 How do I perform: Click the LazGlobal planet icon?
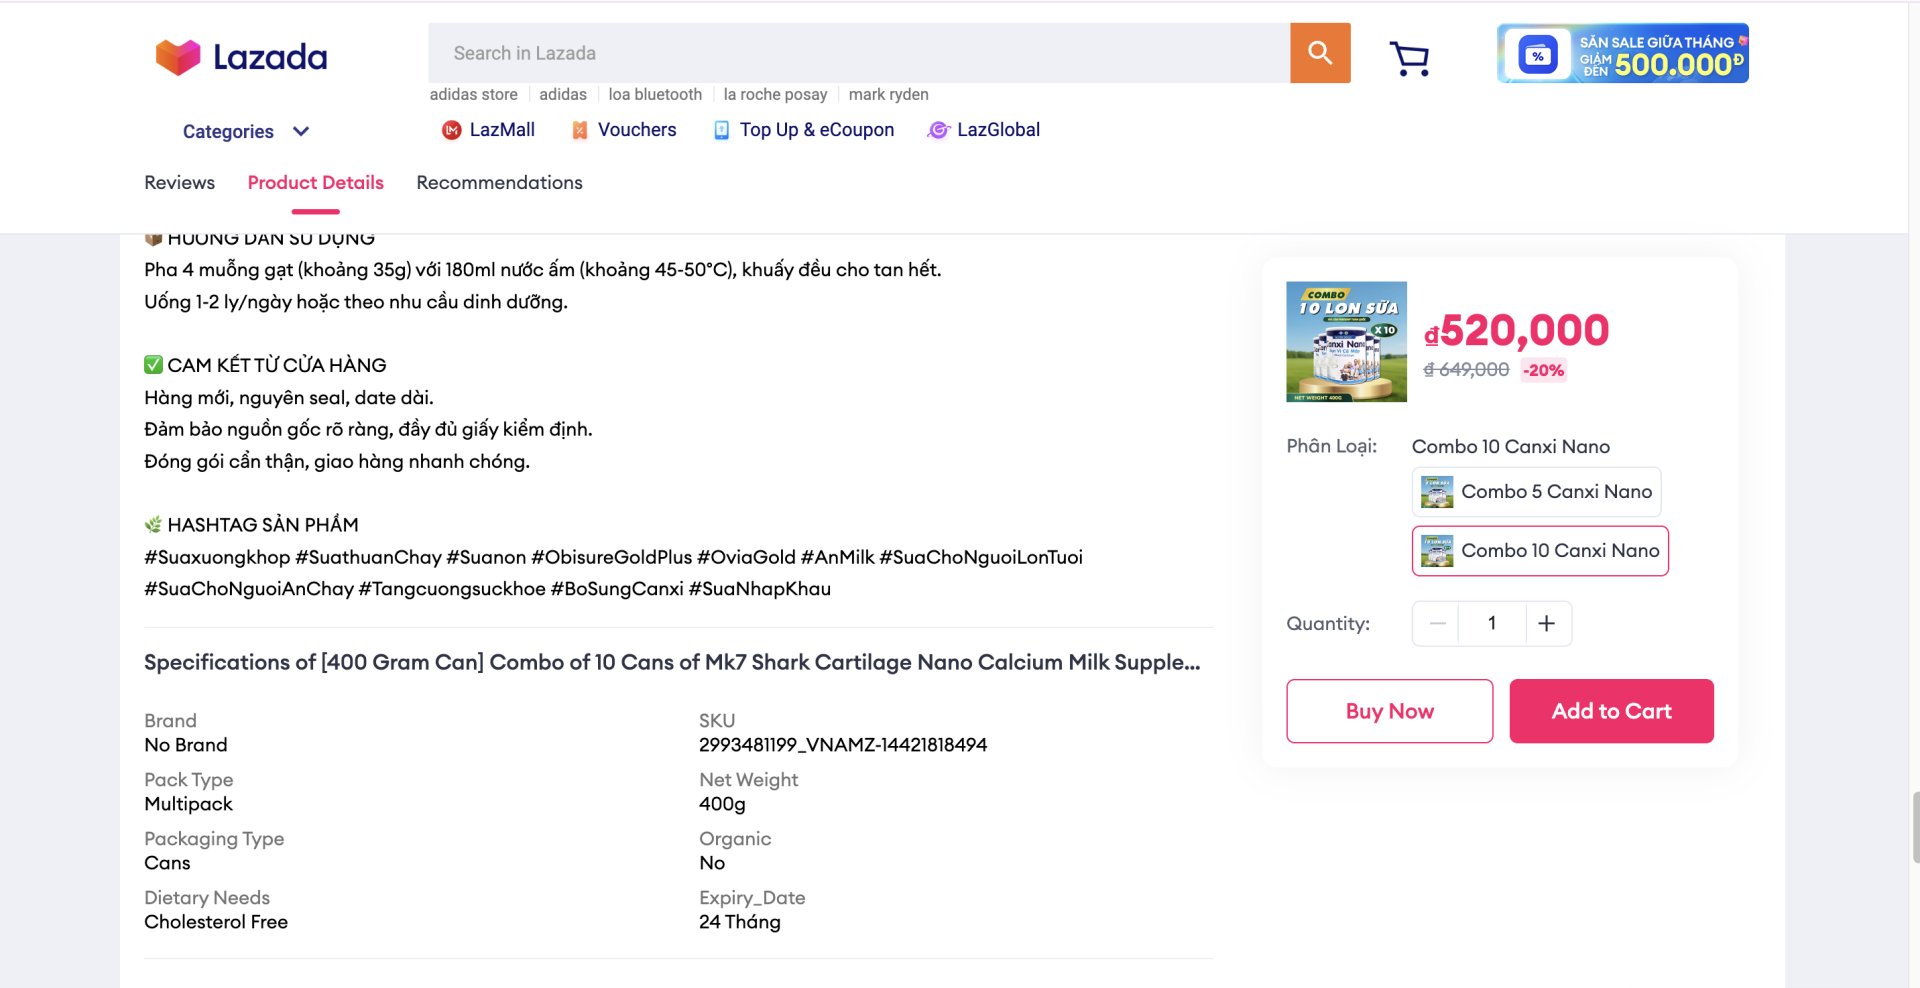point(938,130)
